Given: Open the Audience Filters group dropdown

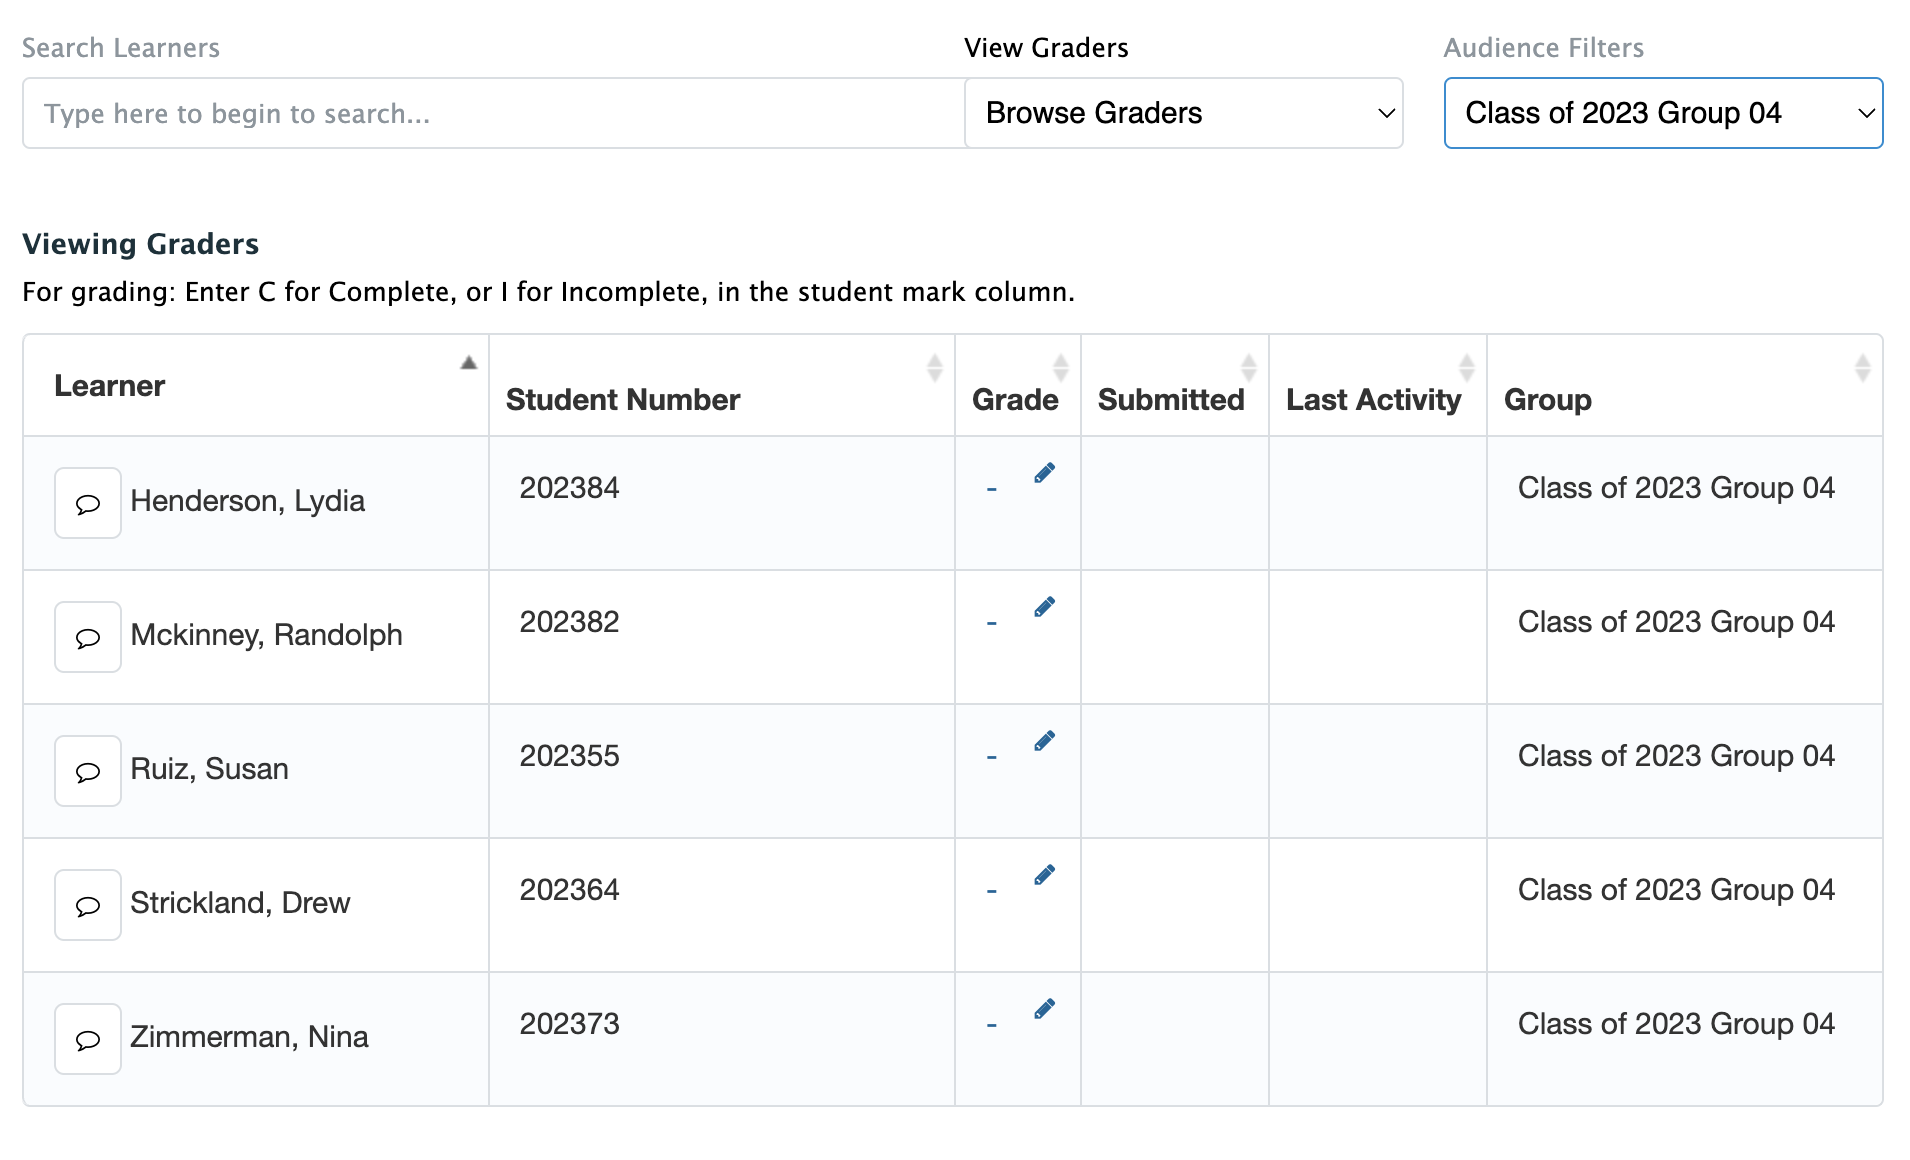Looking at the screenshot, I should coord(1662,113).
